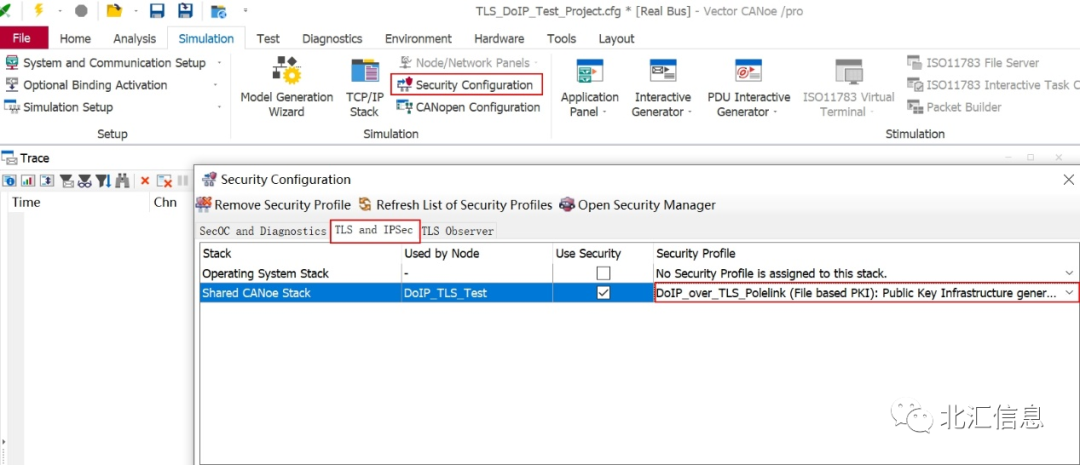Select the TLS and IPSec tab
The height and width of the screenshot is (465, 1080).
(x=374, y=230)
